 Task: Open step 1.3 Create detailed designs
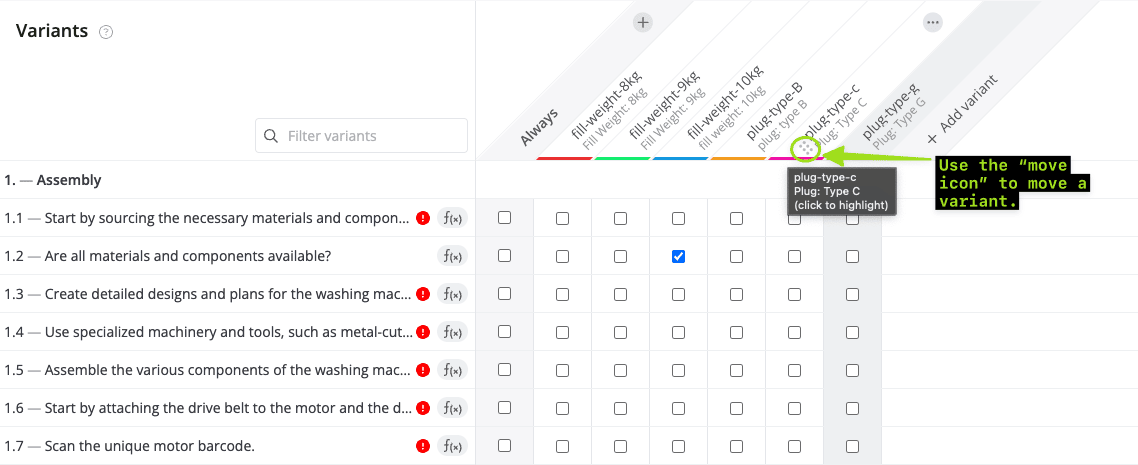pos(227,294)
